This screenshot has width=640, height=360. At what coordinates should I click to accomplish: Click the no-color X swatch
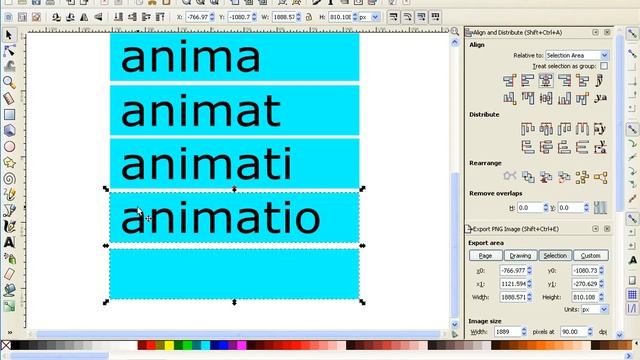tap(6, 345)
